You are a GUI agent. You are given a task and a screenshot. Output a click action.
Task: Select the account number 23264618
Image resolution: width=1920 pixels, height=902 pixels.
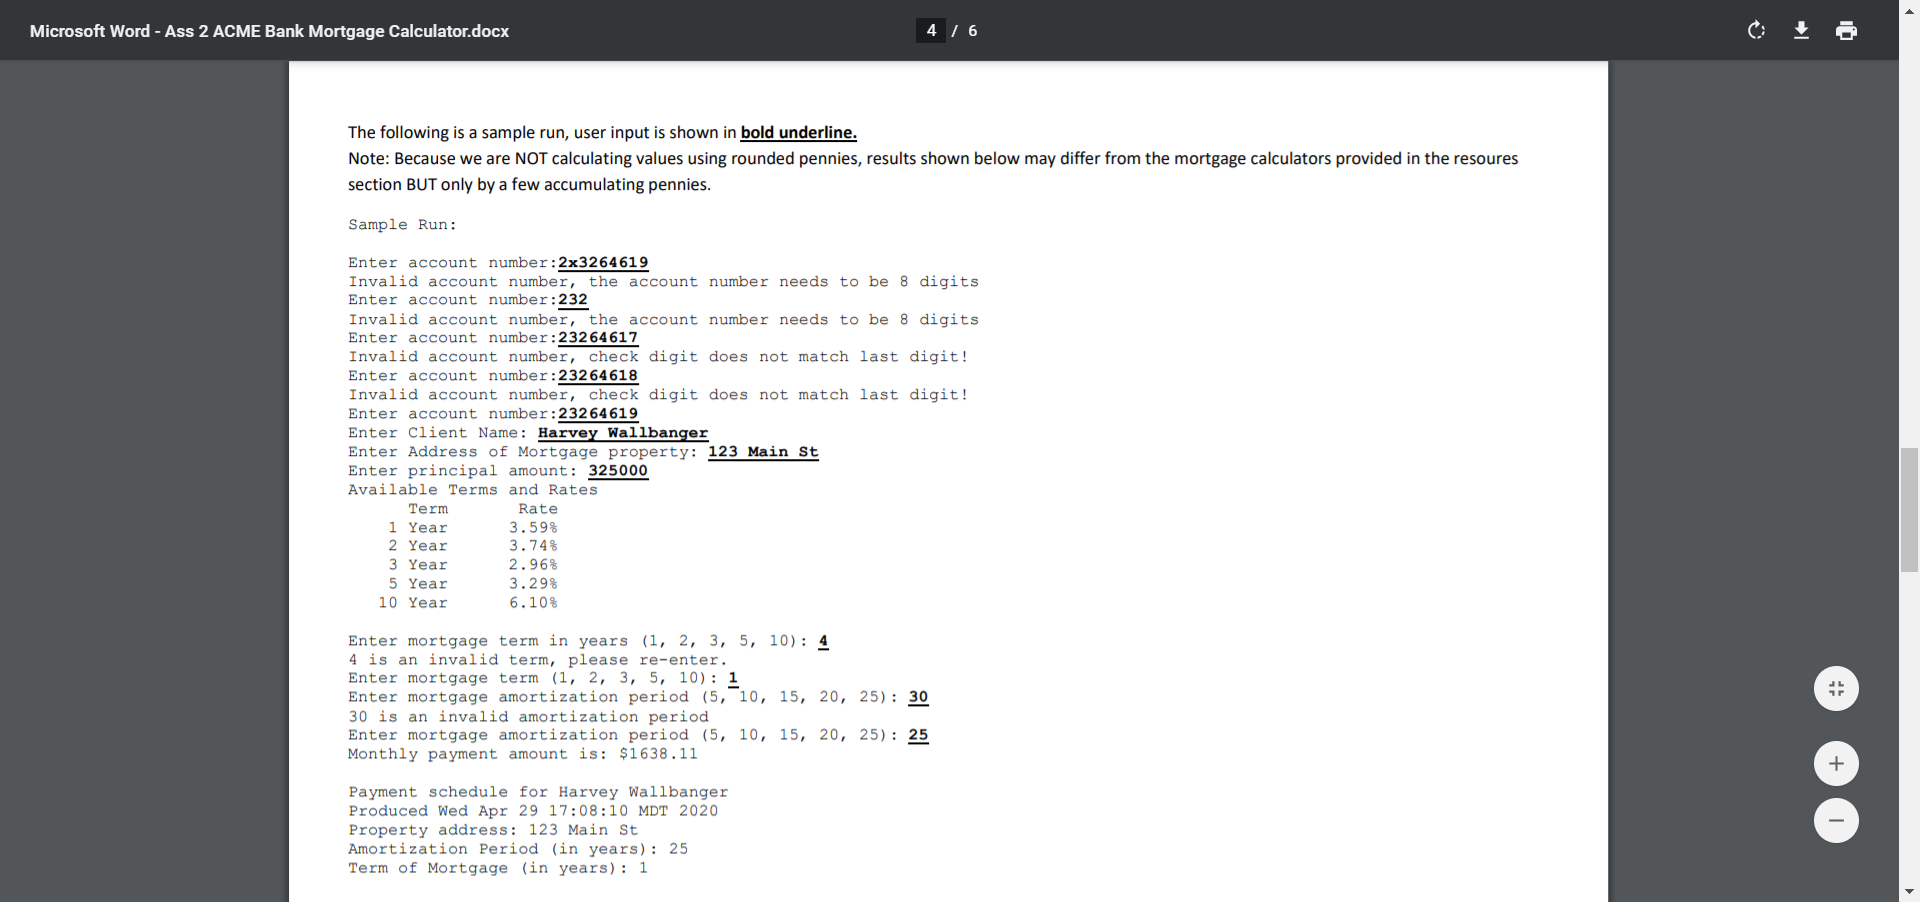tap(598, 376)
